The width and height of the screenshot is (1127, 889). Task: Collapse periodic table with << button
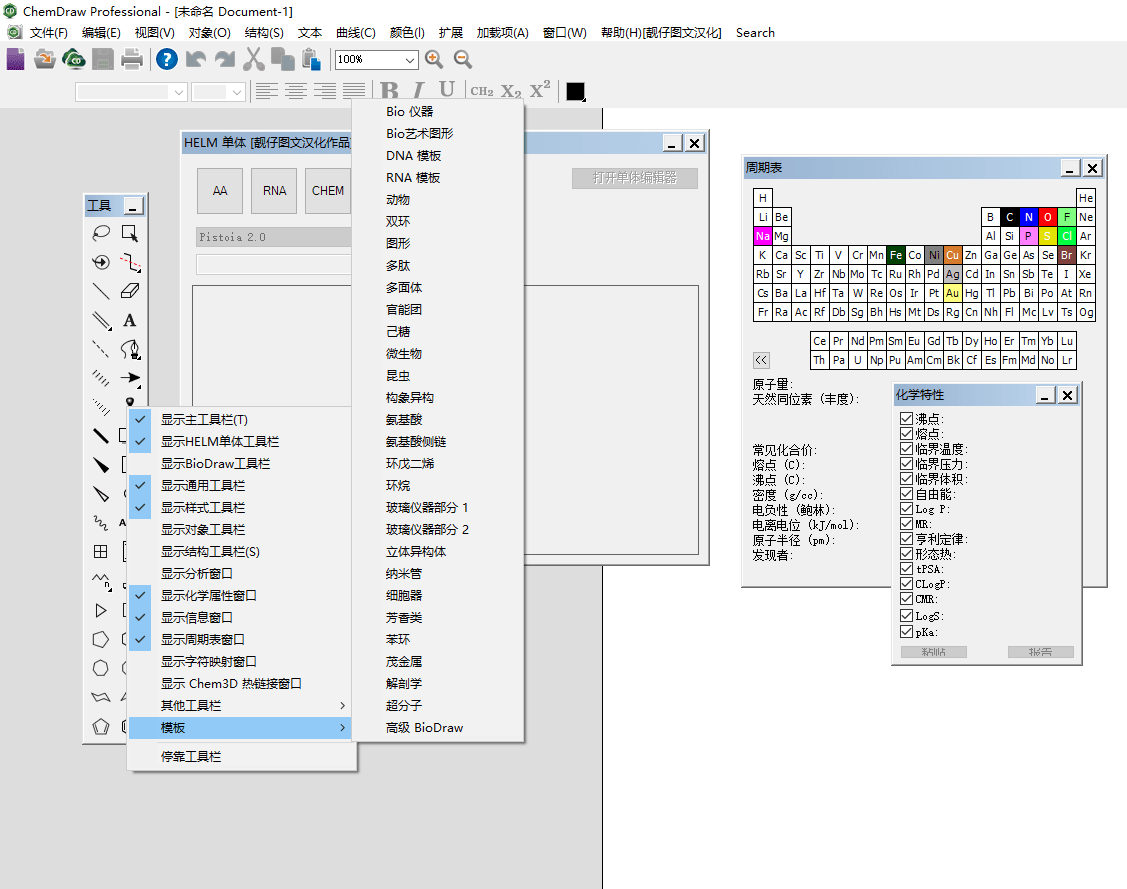[761, 360]
